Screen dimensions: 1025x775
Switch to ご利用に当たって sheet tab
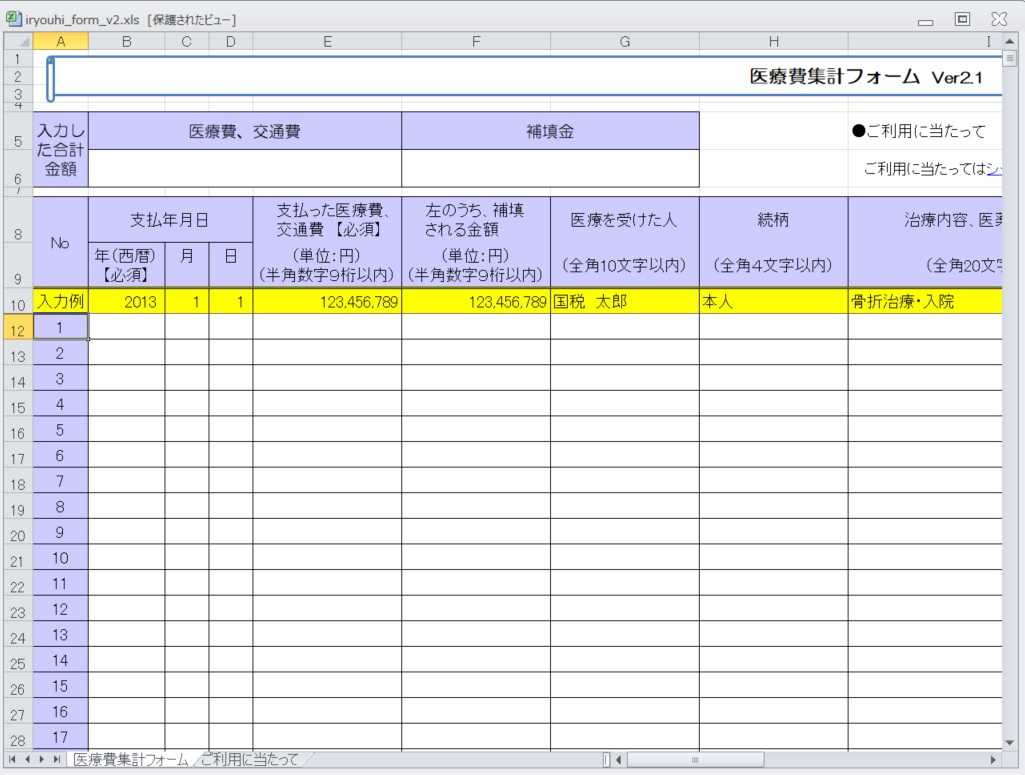pos(249,760)
